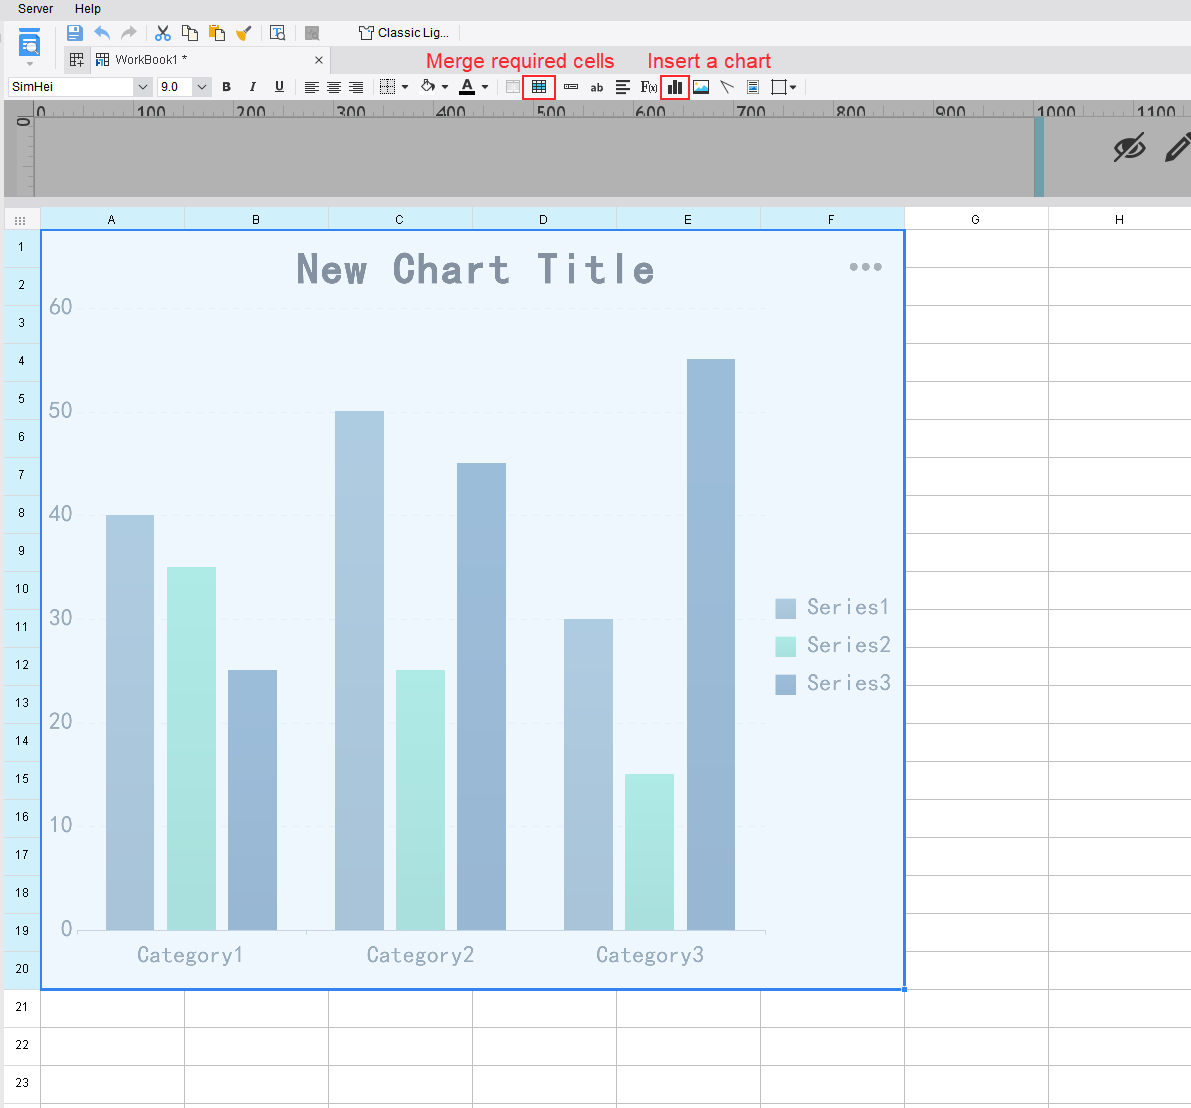Align text to the right
This screenshot has width=1191, height=1108.
point(355,87)
